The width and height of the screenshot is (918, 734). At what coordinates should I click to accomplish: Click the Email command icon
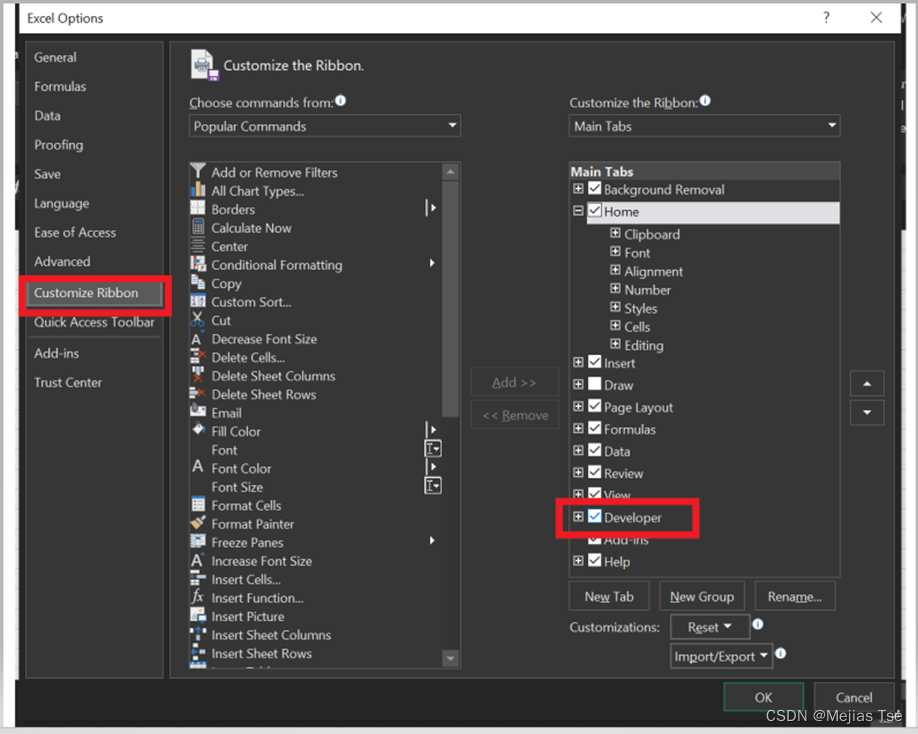click(x=198, y=411)
